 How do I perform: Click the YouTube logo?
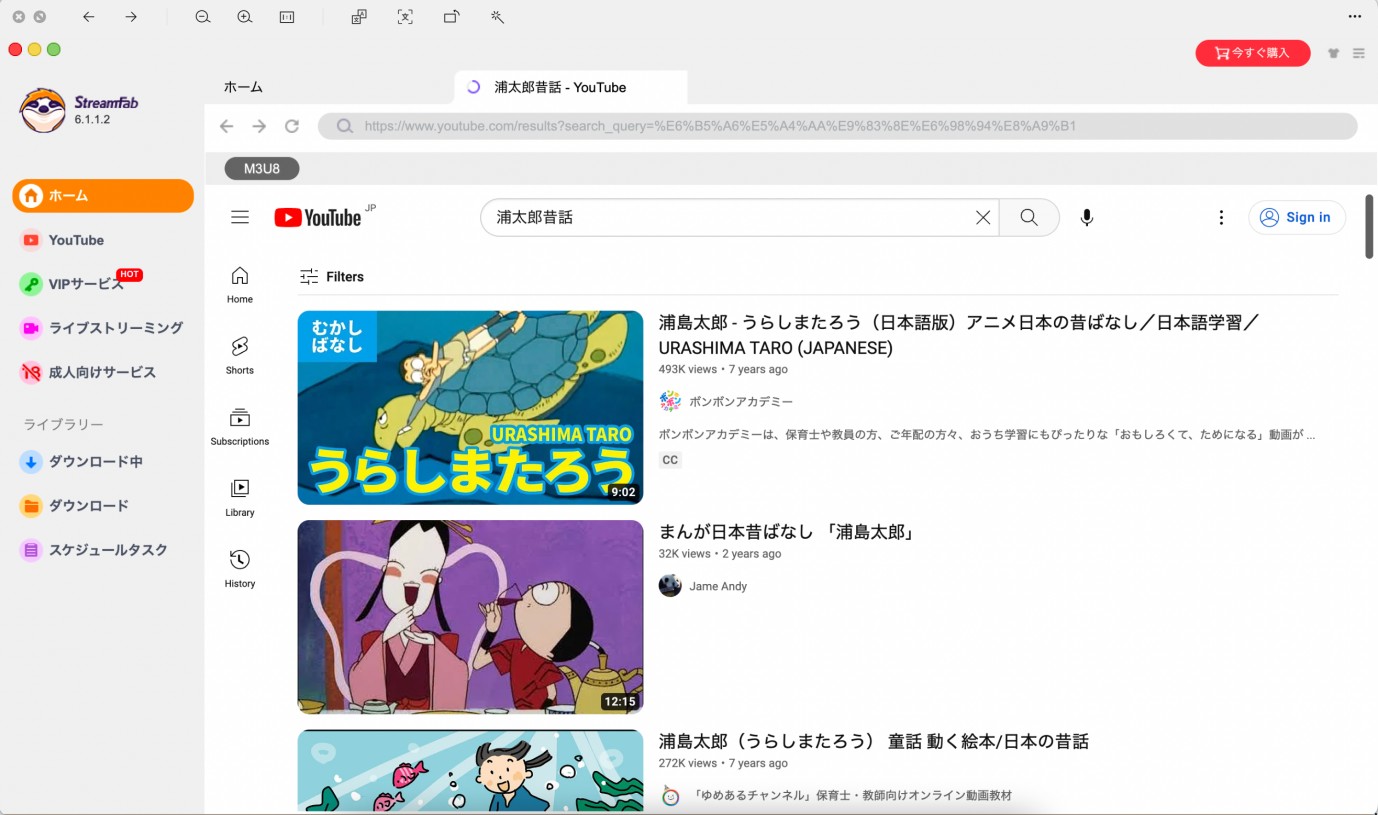318,217
